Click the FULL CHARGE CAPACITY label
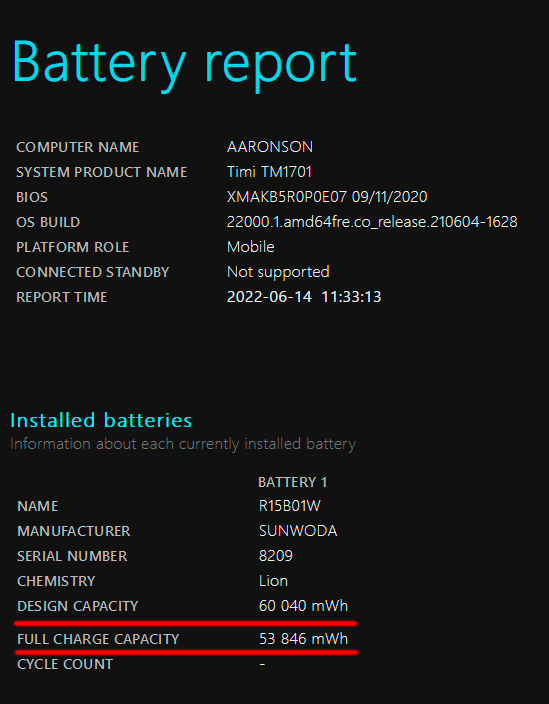Viewport: 549px width, 704px height. point(98,639)
